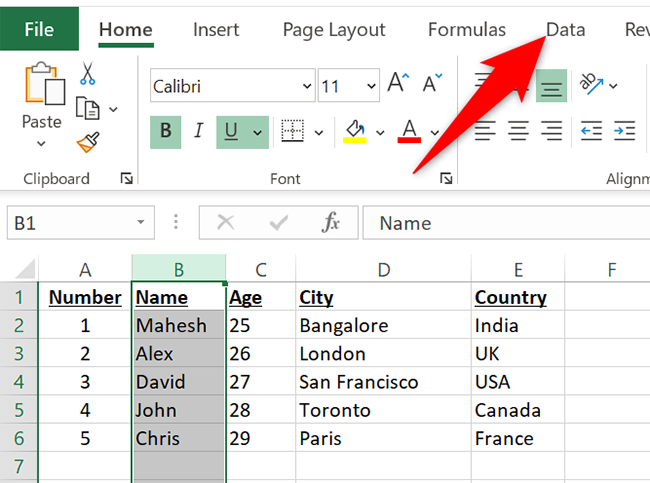Toggle Italic formatting
This screenshot has height=483, width=650.
point(198,131)
